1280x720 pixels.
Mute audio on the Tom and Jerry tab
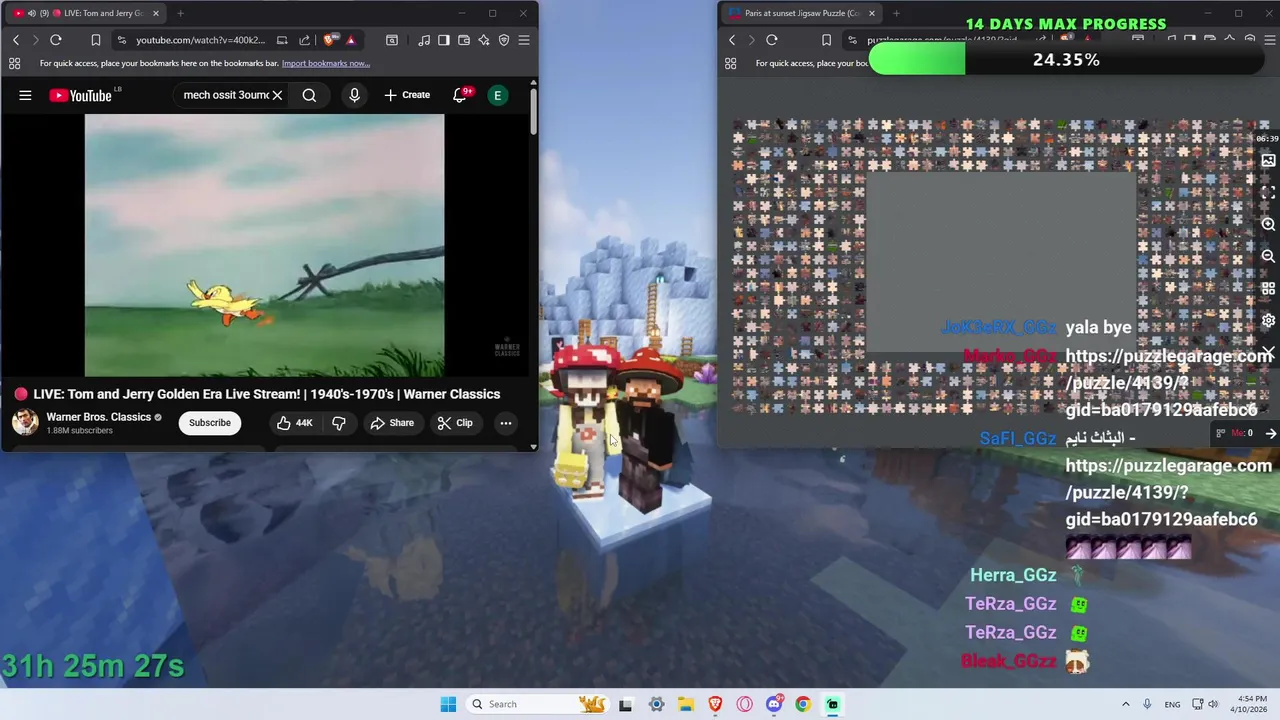coord(32,13)
